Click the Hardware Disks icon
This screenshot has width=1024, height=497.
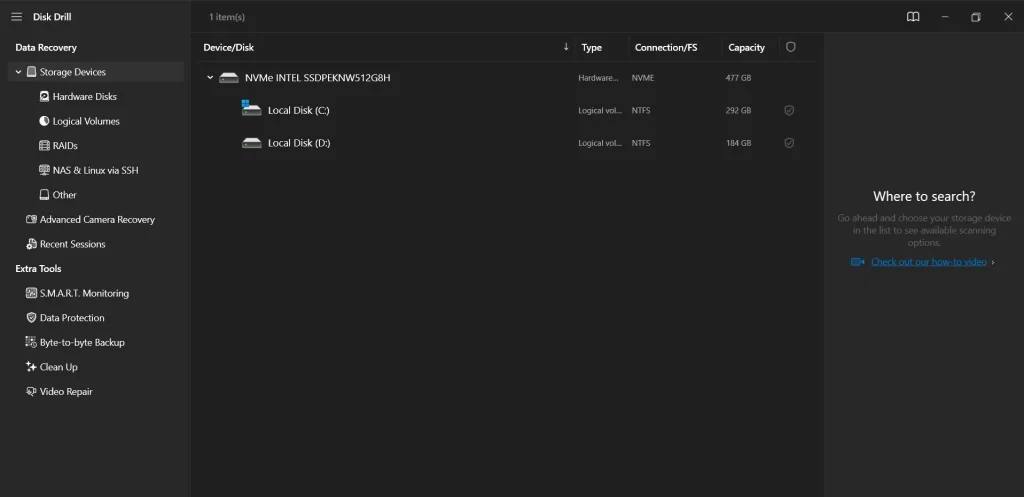coord(44,97)
